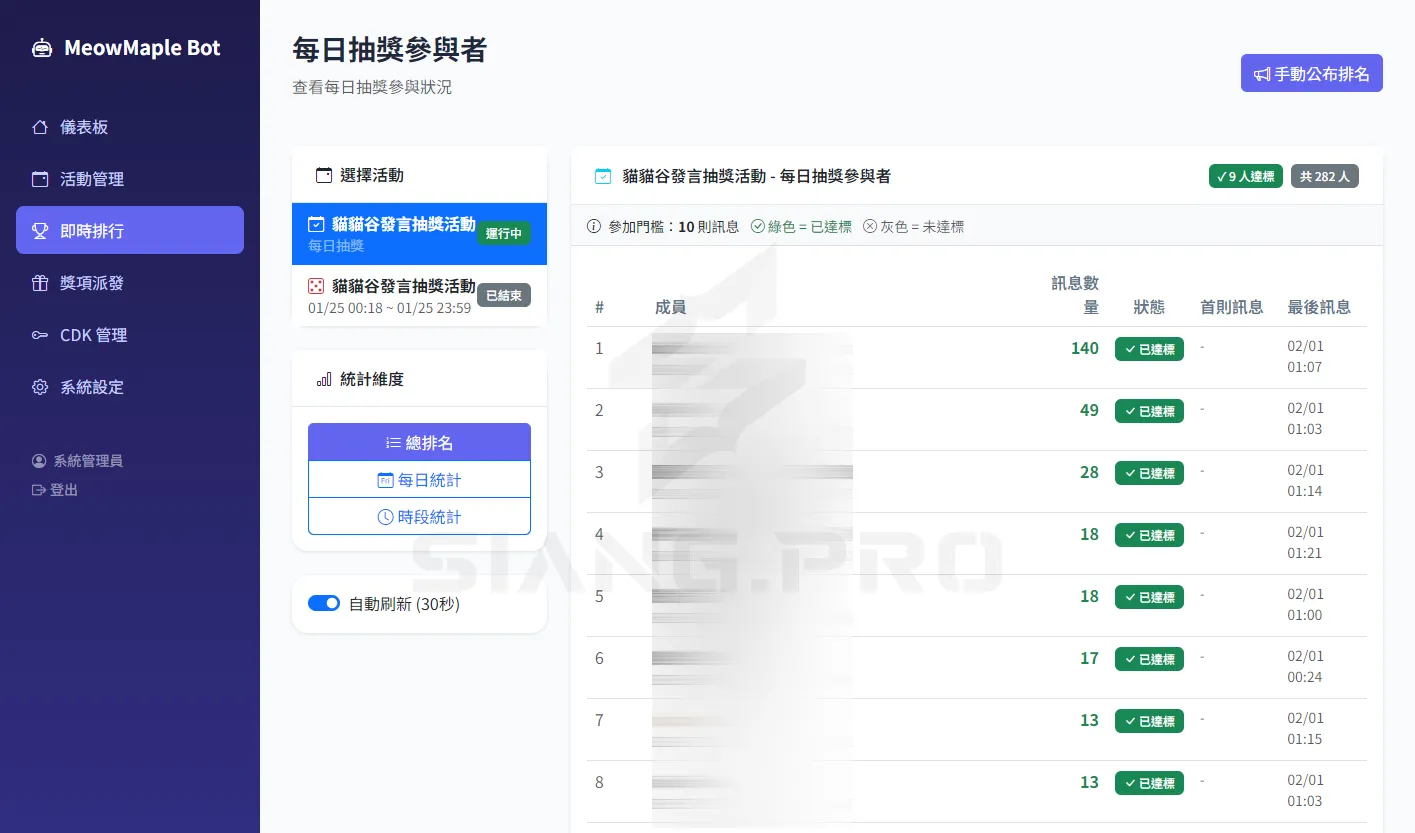Click the trophy icon beside 即時排行
The height and width of the screenshot is (833, 1415).
pos(39,230)
